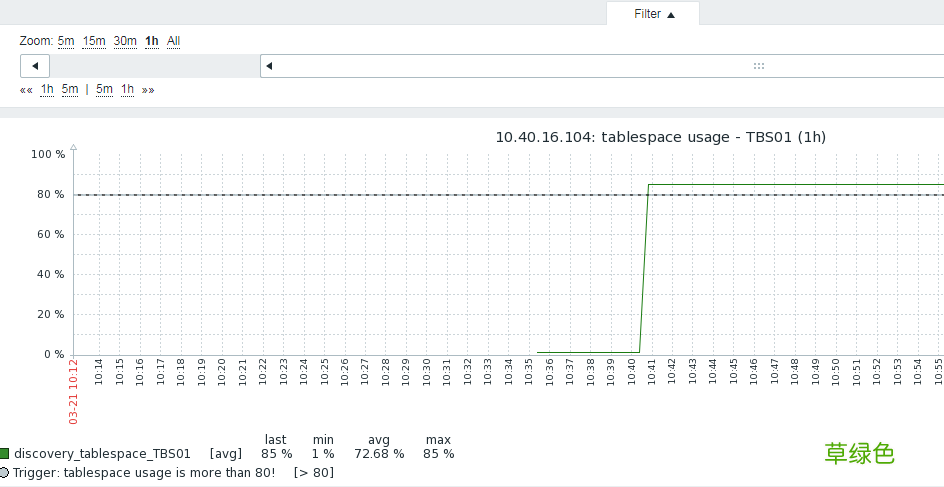The width and height of the screenshot is (944, 487).
Task: Select the 1h zoom level
Action: 152,41
